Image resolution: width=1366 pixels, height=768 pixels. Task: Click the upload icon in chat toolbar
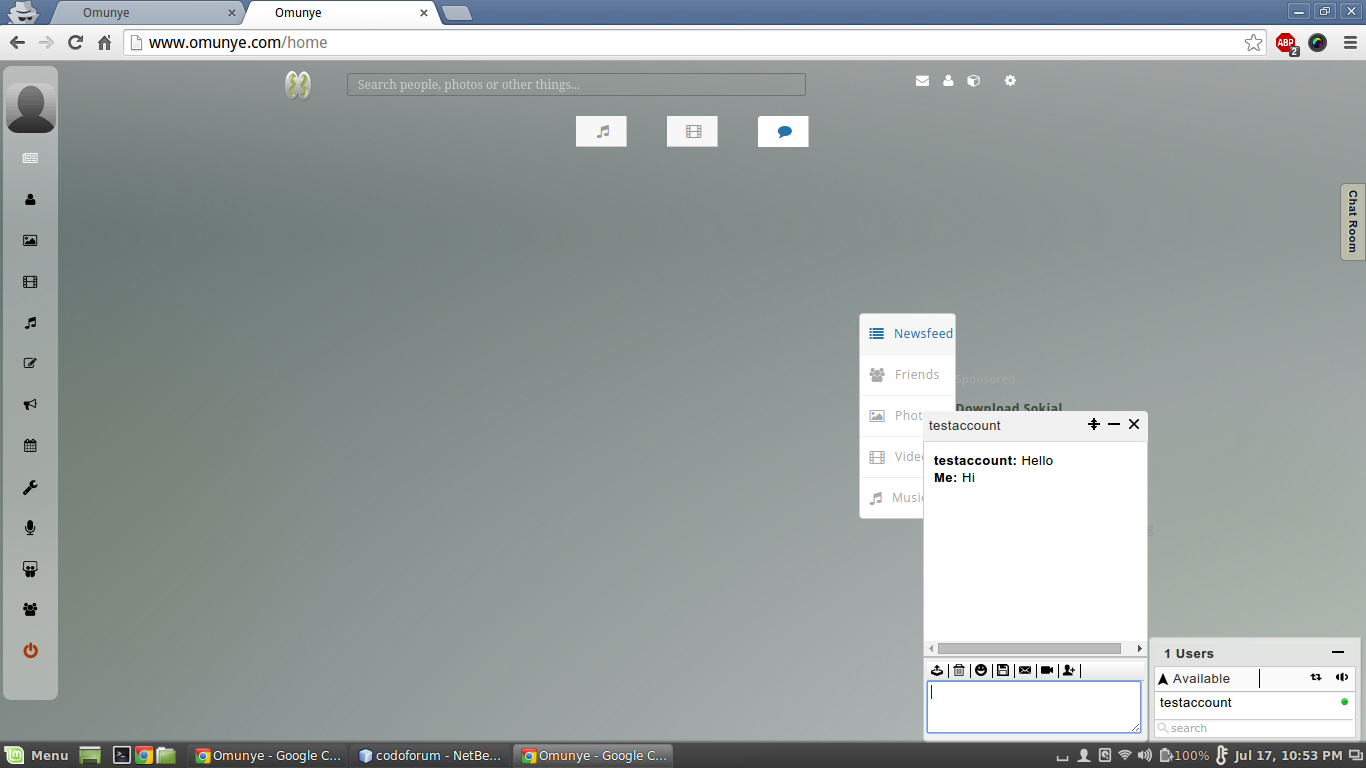(937, 670)
